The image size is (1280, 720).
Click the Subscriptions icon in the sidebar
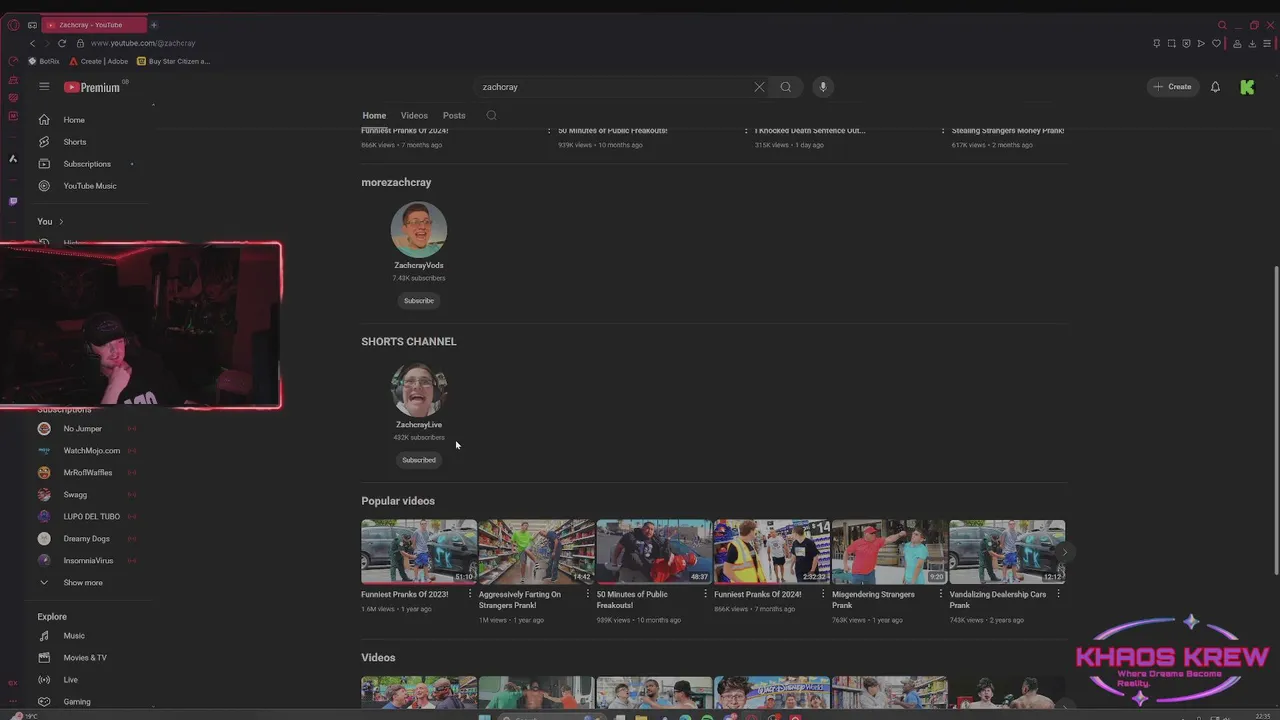44,164
